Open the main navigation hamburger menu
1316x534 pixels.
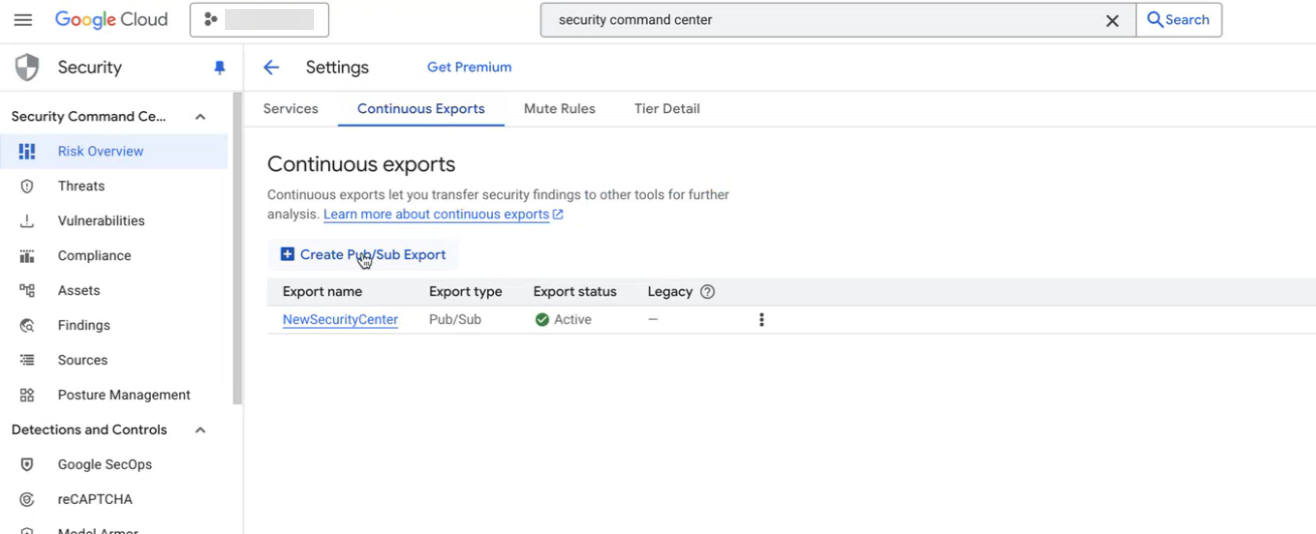pyautogui.click(x=23, y=20)
